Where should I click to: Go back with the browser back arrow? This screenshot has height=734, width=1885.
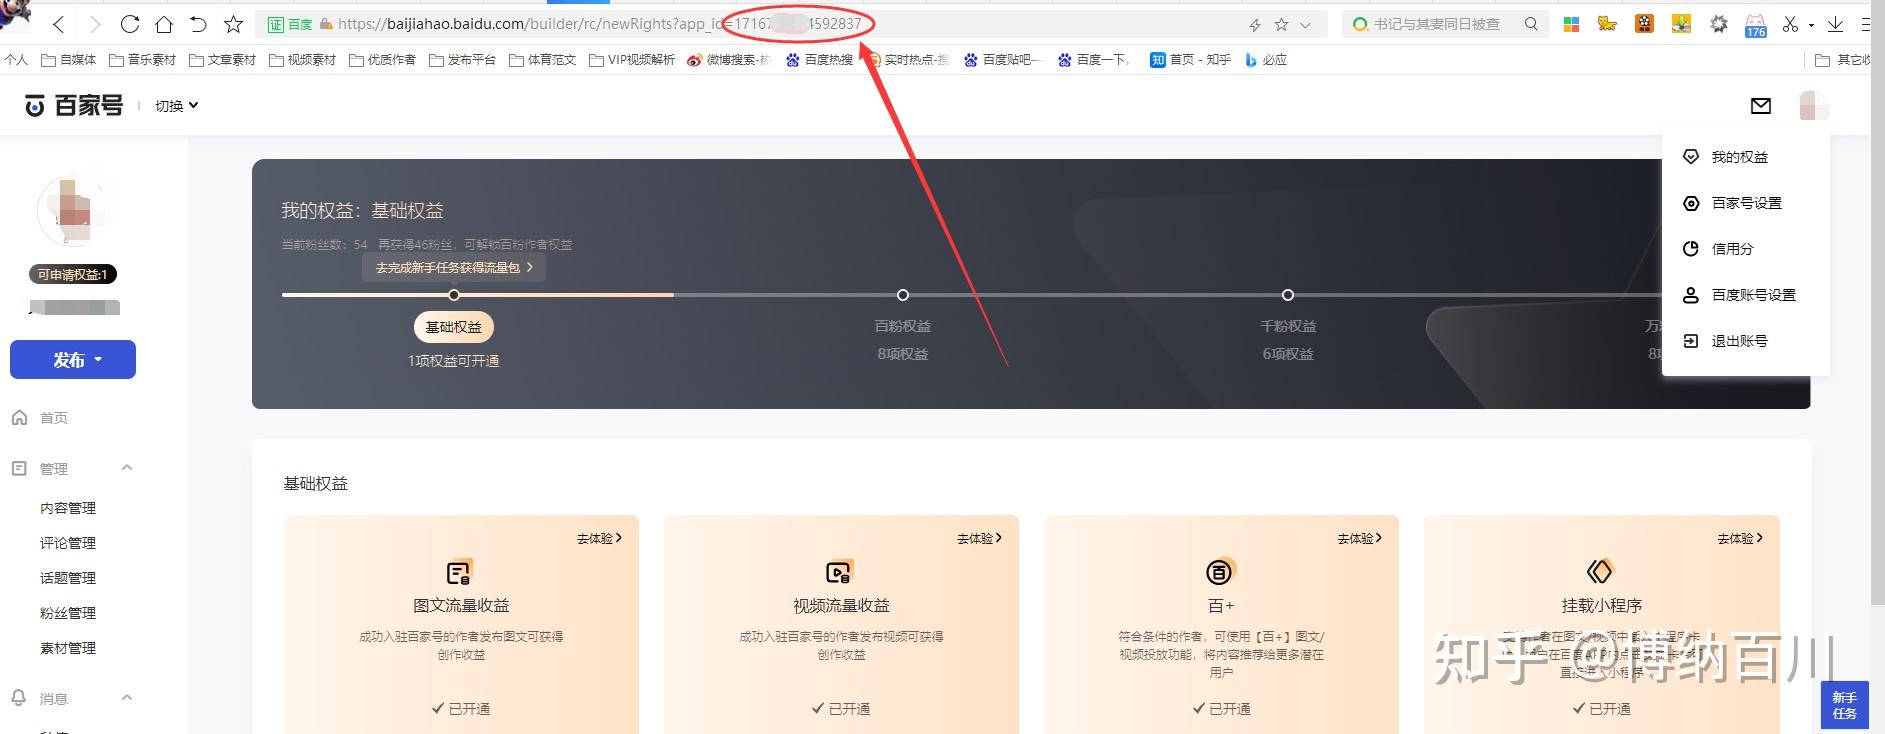tap(58, 24)
